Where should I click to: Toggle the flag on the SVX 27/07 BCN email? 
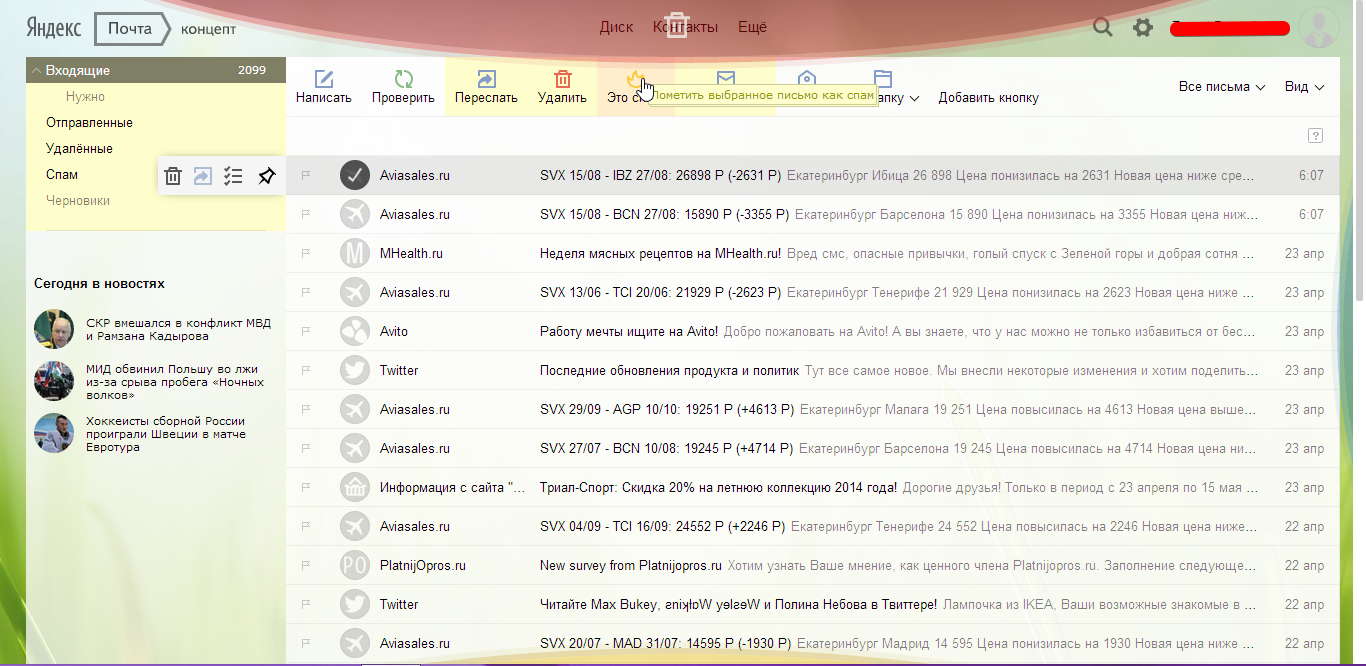click(306, 448)
